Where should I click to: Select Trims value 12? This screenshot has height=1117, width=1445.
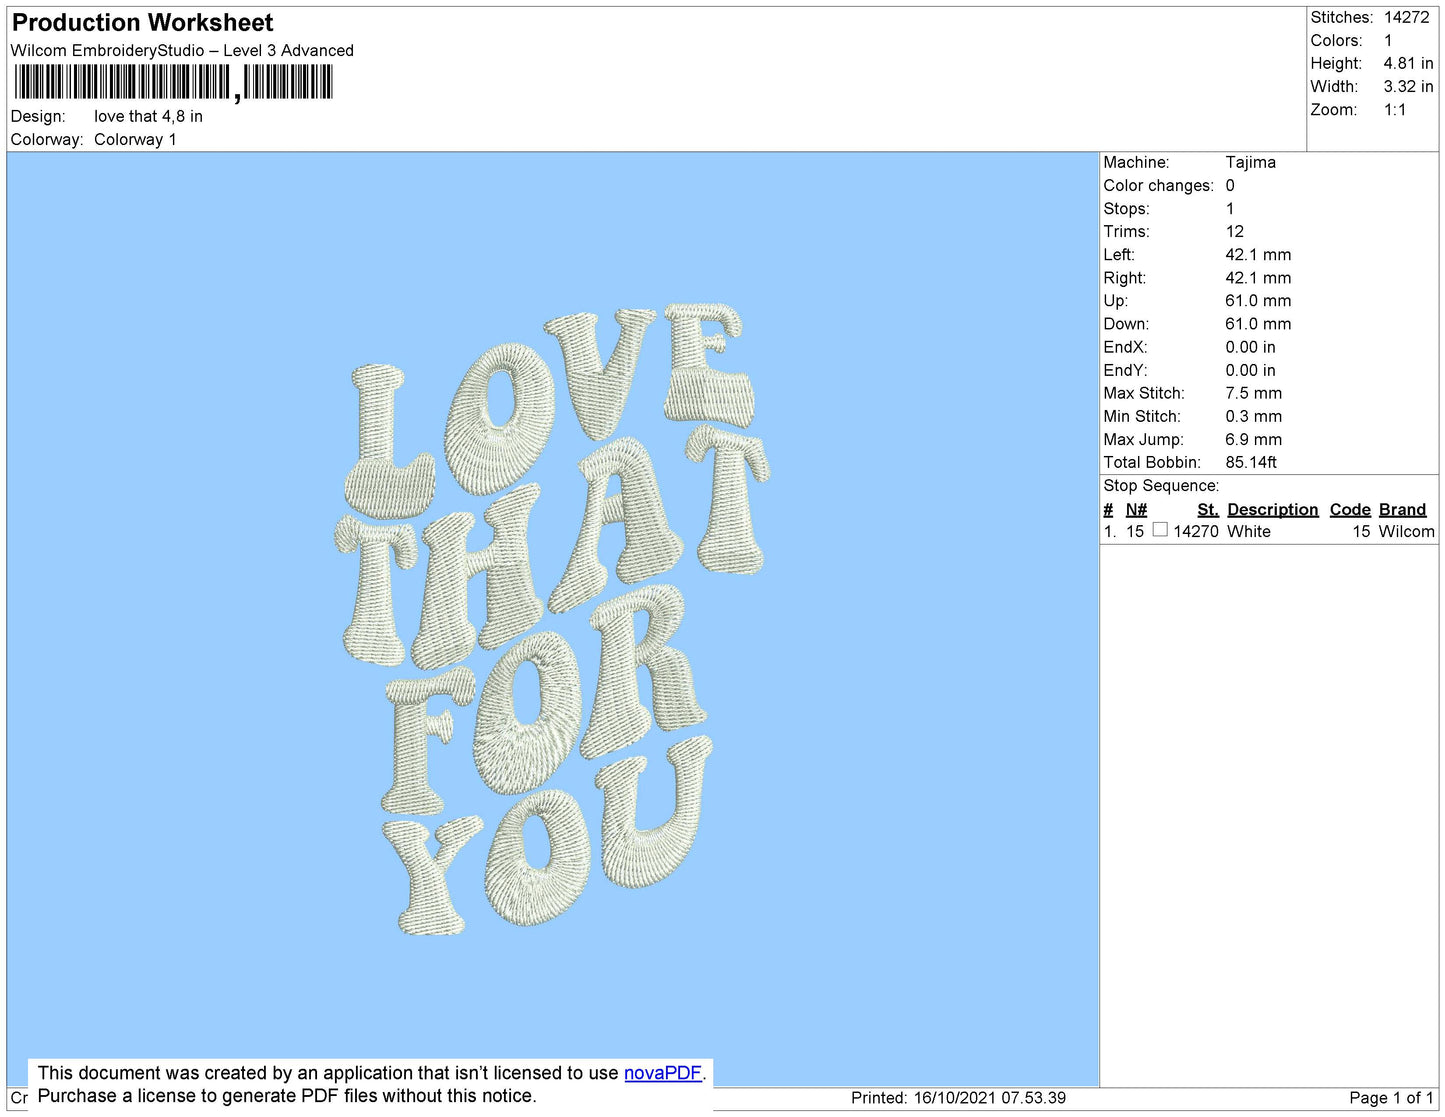click(x=1235, y=231)
